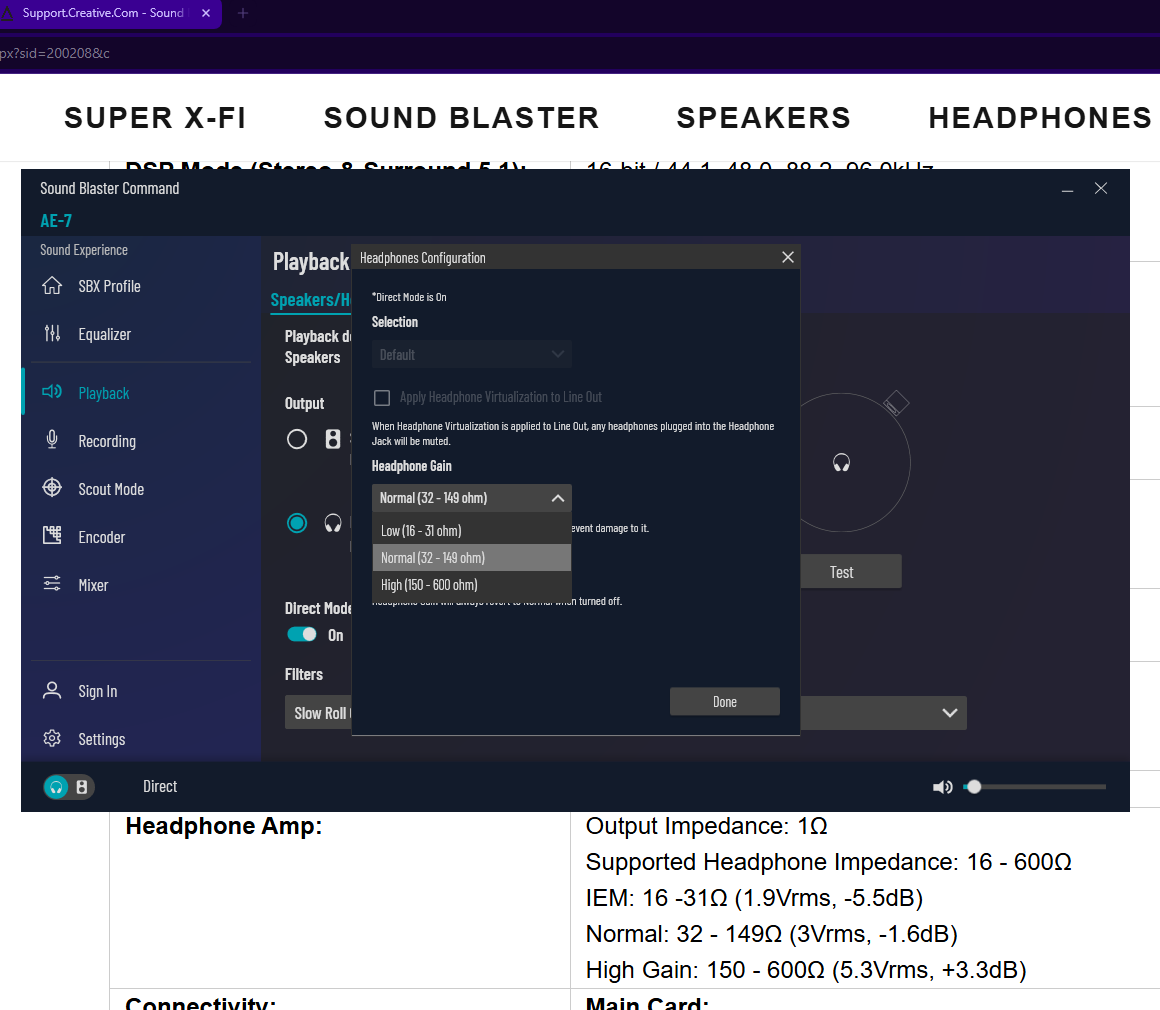Go to Mixer page
Screen dimensions: 1160x1010
[93, 585]
